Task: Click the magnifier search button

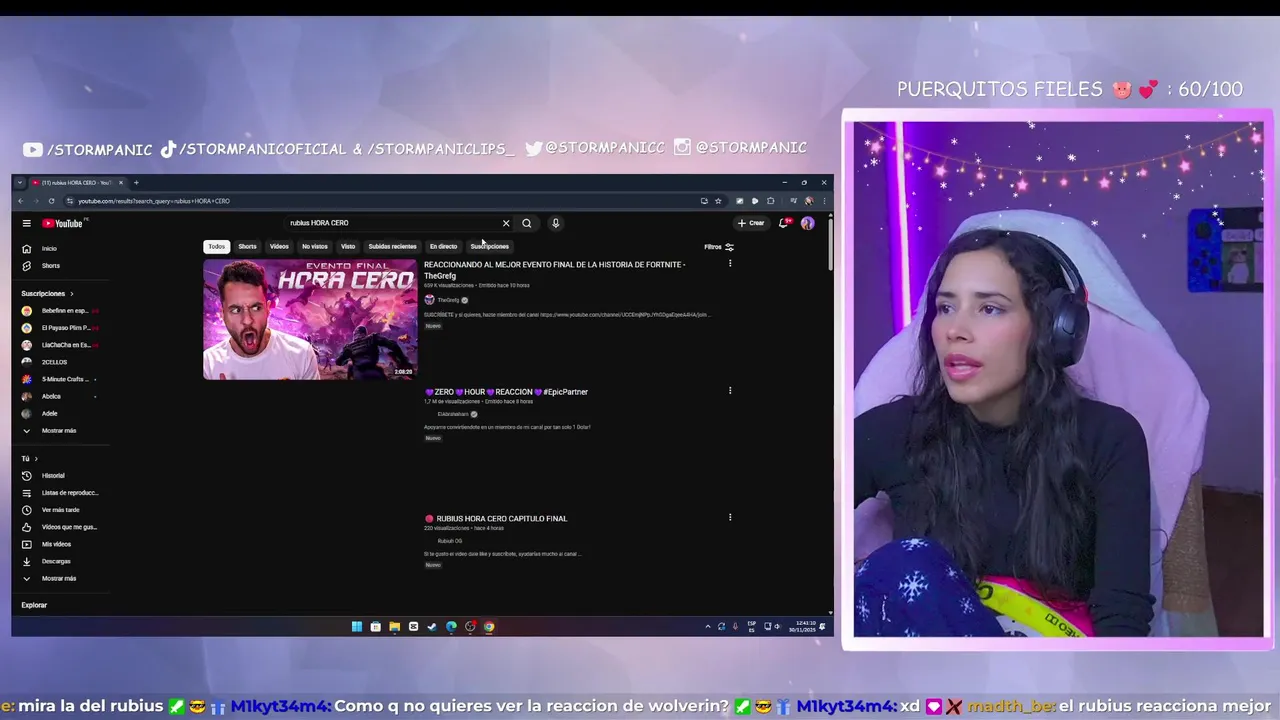Action: click(x=527, y=223)
